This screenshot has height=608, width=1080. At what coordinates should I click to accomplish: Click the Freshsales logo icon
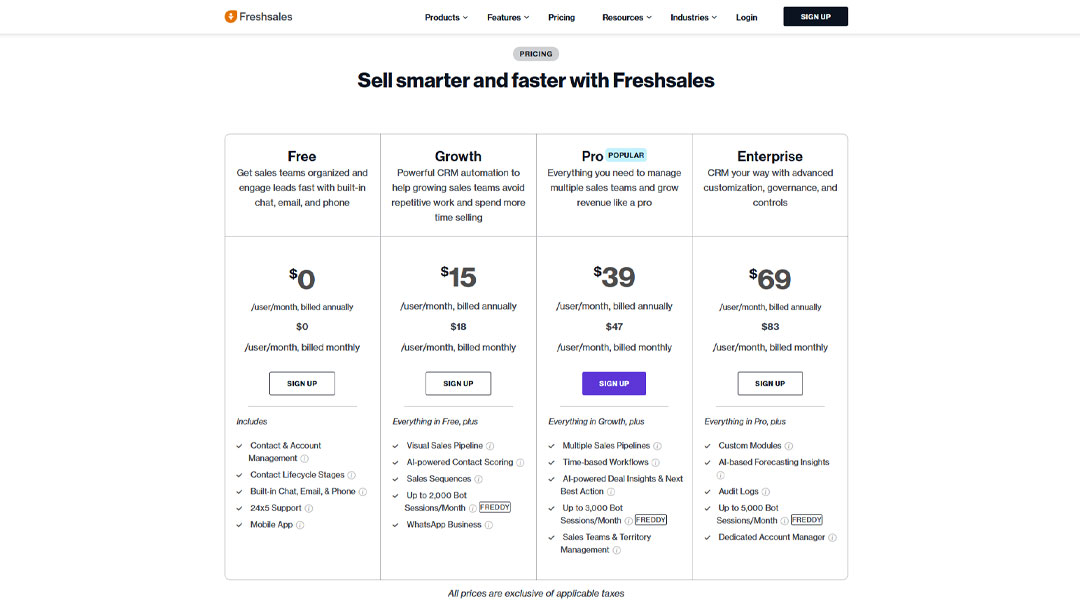point(231,17)
